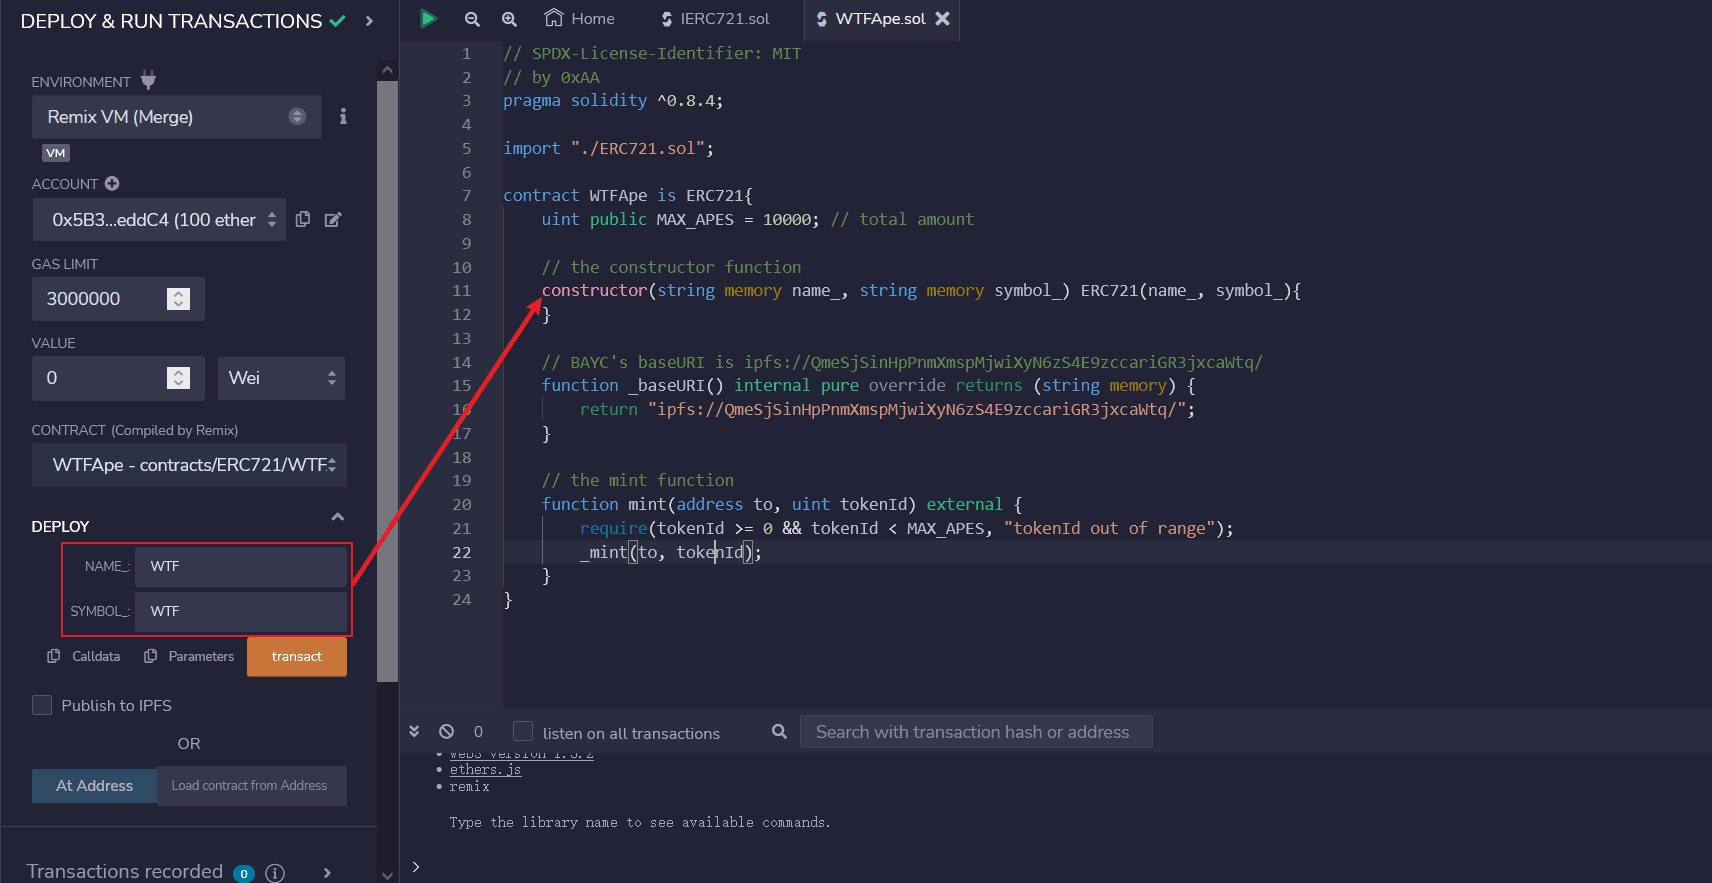This screenshot has width=1712, height=883.
Task: Click the zoom in magnifier icon
Action: click(509, 19)
